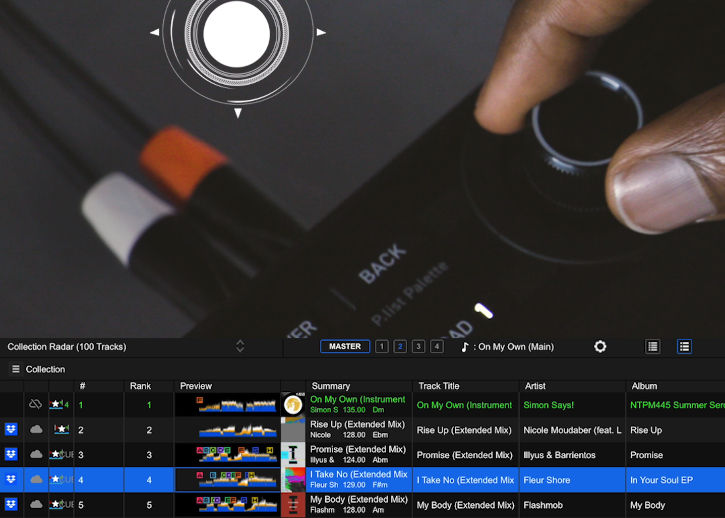This screenshot has width=725, height=518.
Task: Click the star status icon in the On My Own row
Action: (x=59, y=405)
